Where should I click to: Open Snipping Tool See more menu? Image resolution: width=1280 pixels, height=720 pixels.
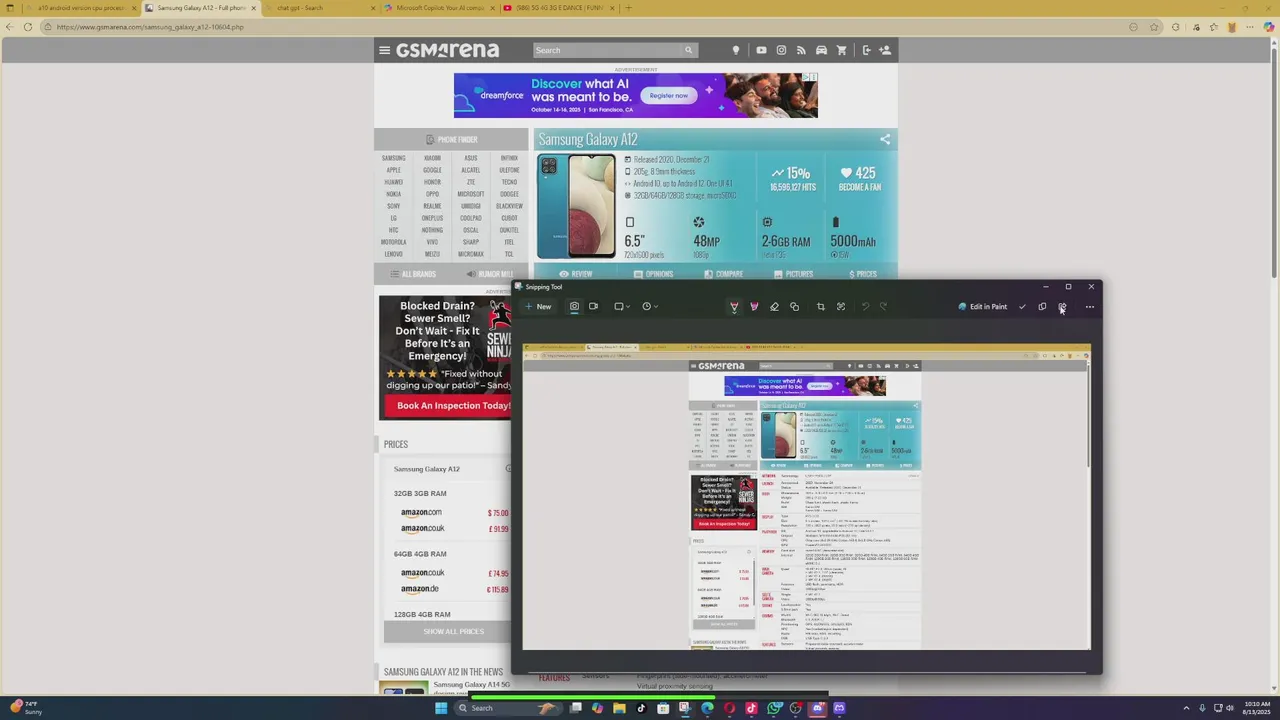(x=1089, y=307)
